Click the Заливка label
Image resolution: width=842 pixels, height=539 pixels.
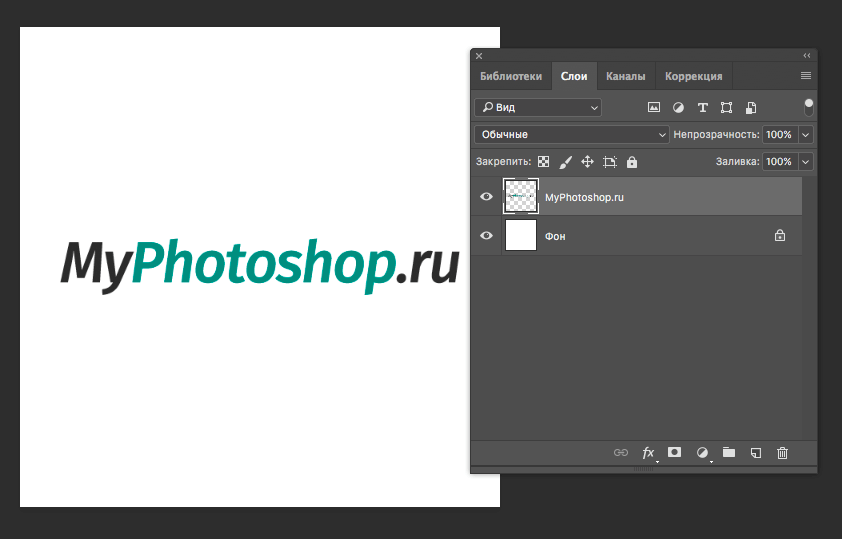click(x=738, y=162)
